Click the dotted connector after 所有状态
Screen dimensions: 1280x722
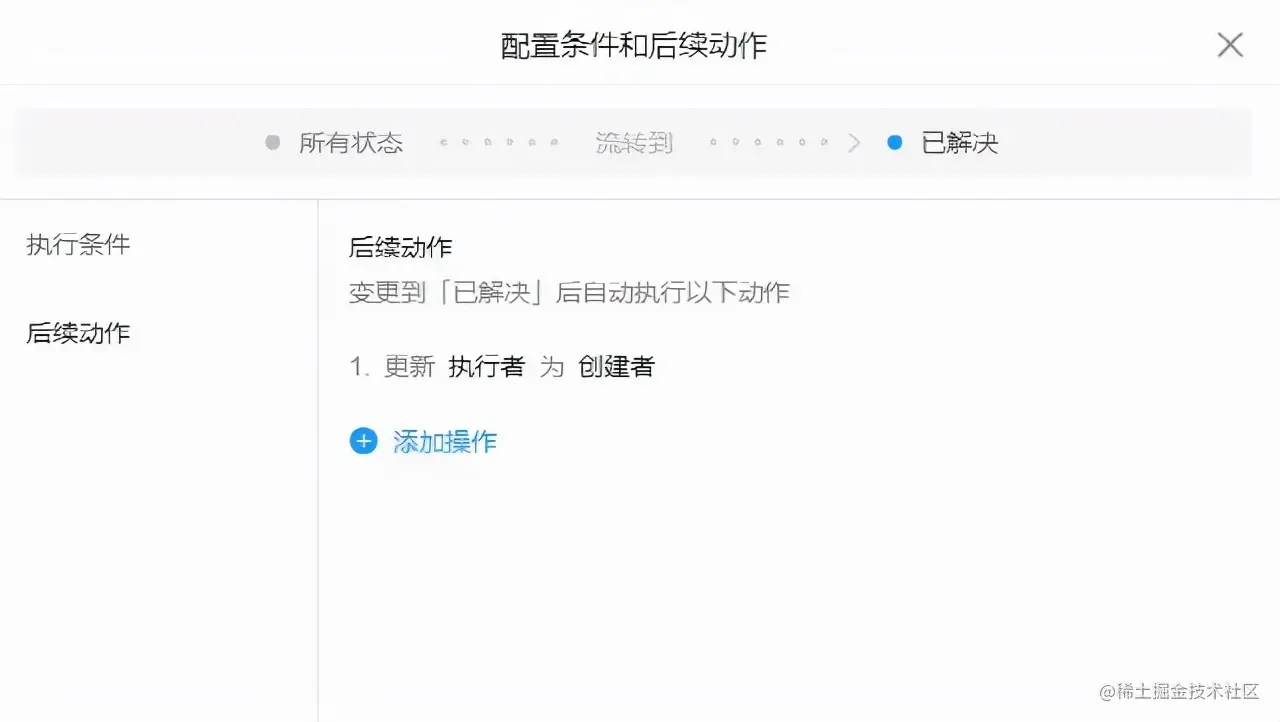(499, 143)
